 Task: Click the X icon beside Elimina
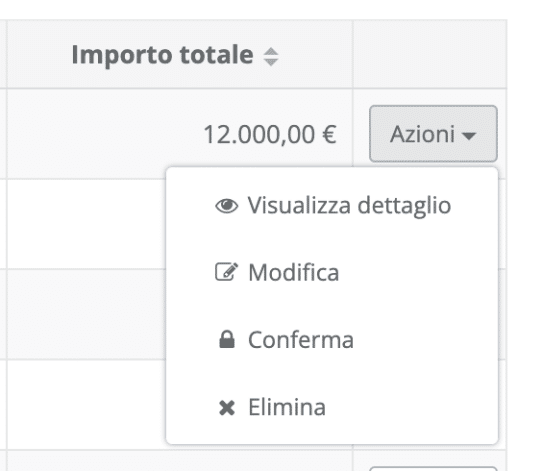(227, 407)
